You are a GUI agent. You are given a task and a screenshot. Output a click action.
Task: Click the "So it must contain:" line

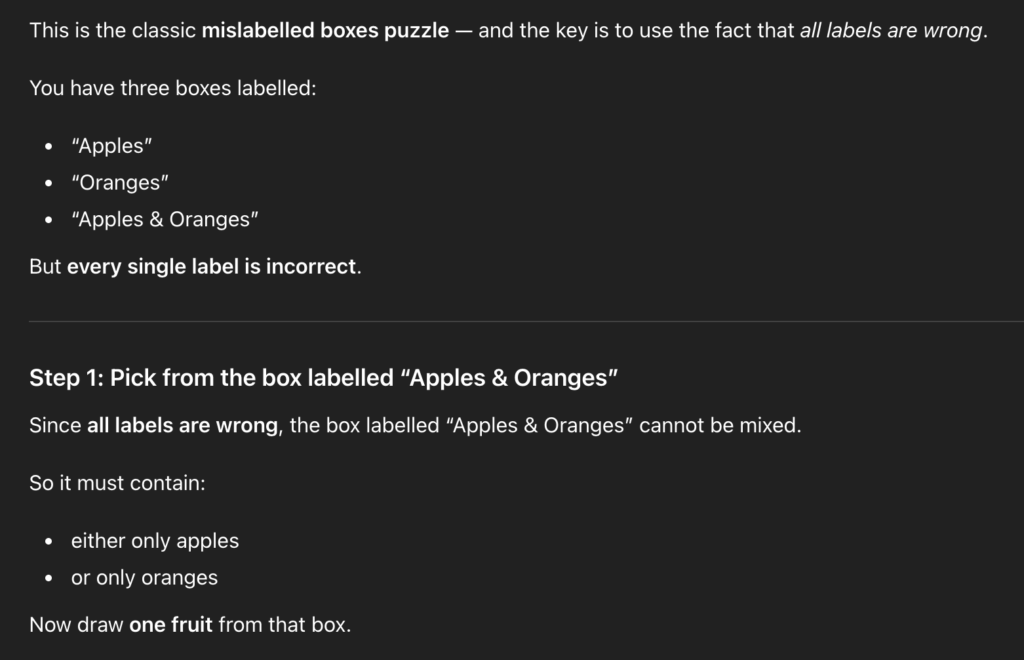pos(117,483)
